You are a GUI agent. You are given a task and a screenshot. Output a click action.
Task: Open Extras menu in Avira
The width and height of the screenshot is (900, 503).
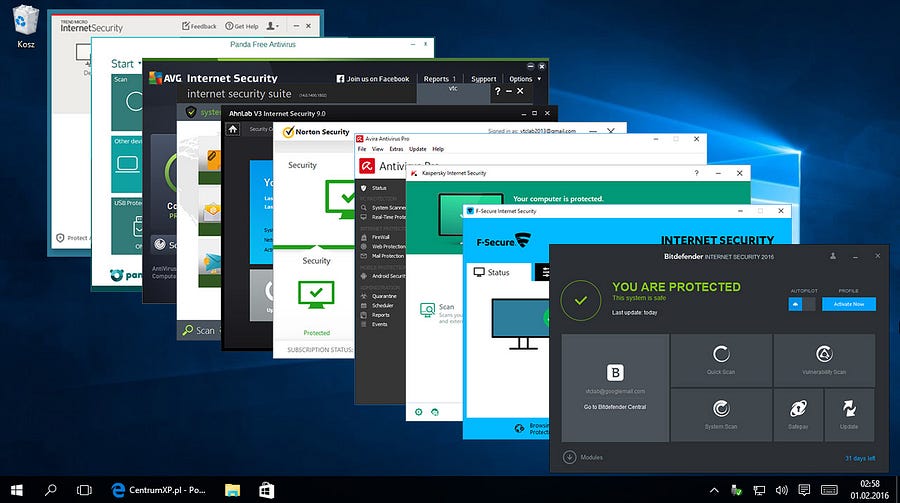(x=397, y=149)
